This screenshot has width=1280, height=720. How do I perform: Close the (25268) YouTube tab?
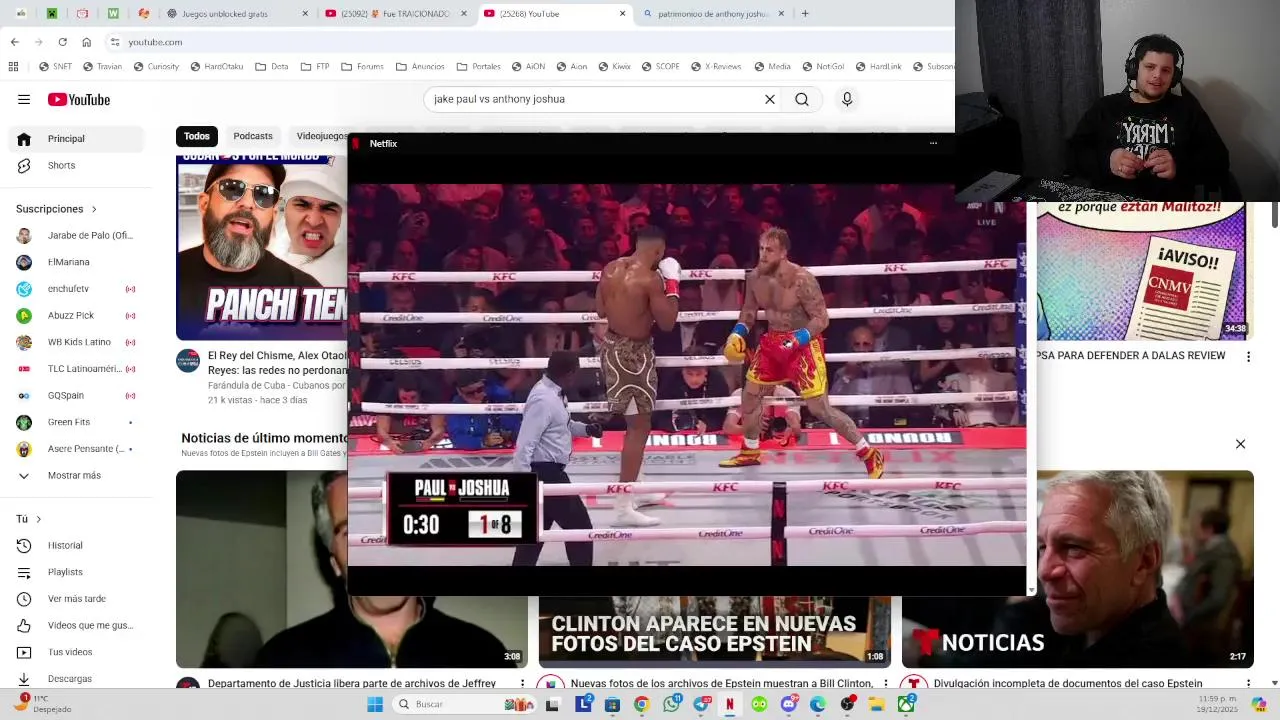coord(623,14)
